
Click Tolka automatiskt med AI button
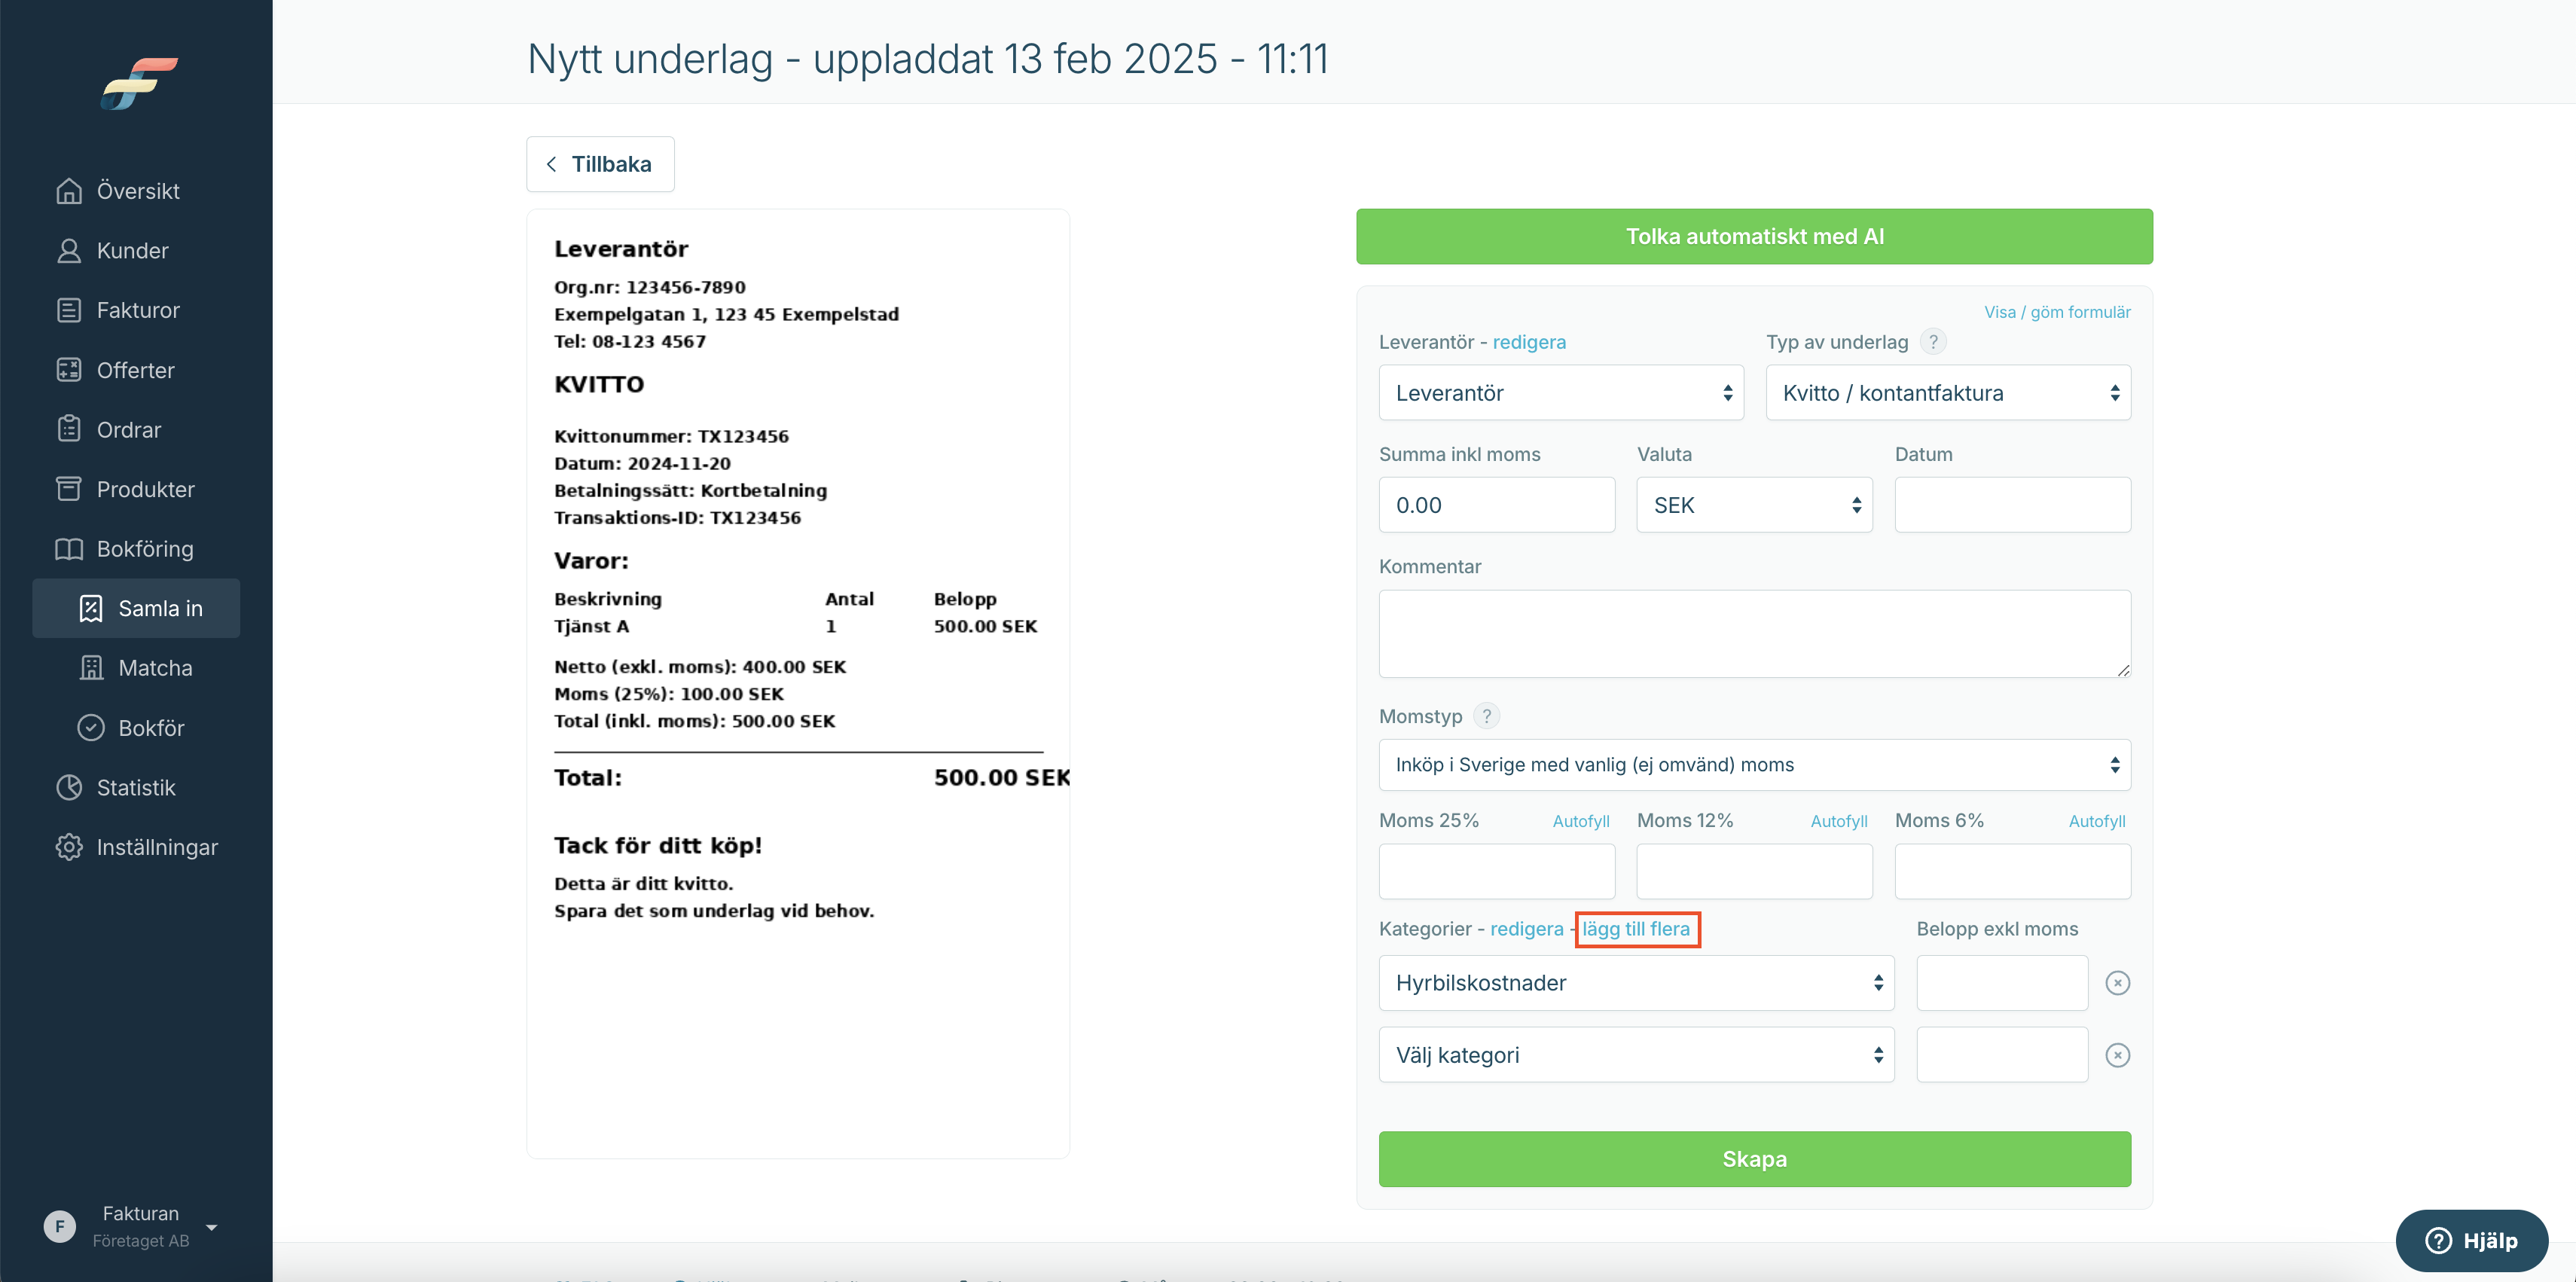[1754, 237]
